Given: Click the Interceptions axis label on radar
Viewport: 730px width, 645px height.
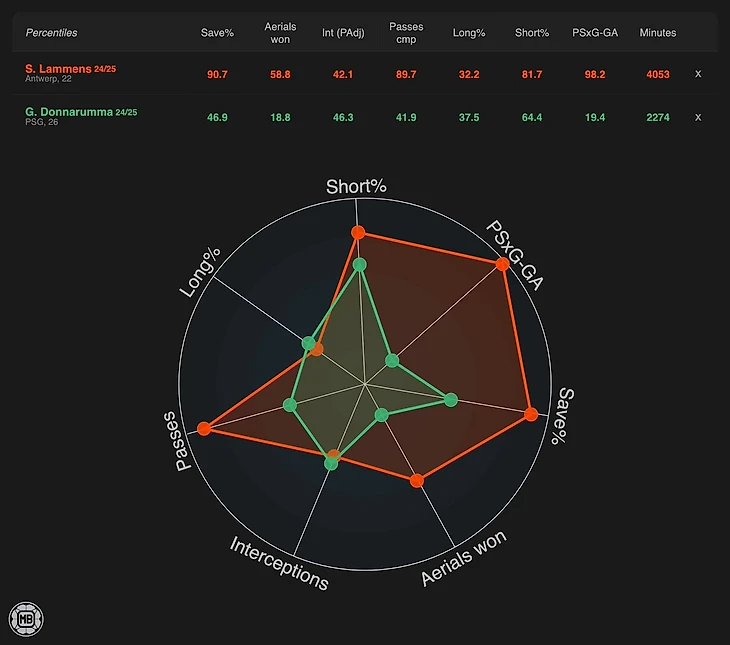Looking at the screenshot, I should pyautogui.click(x=279, y=563).
